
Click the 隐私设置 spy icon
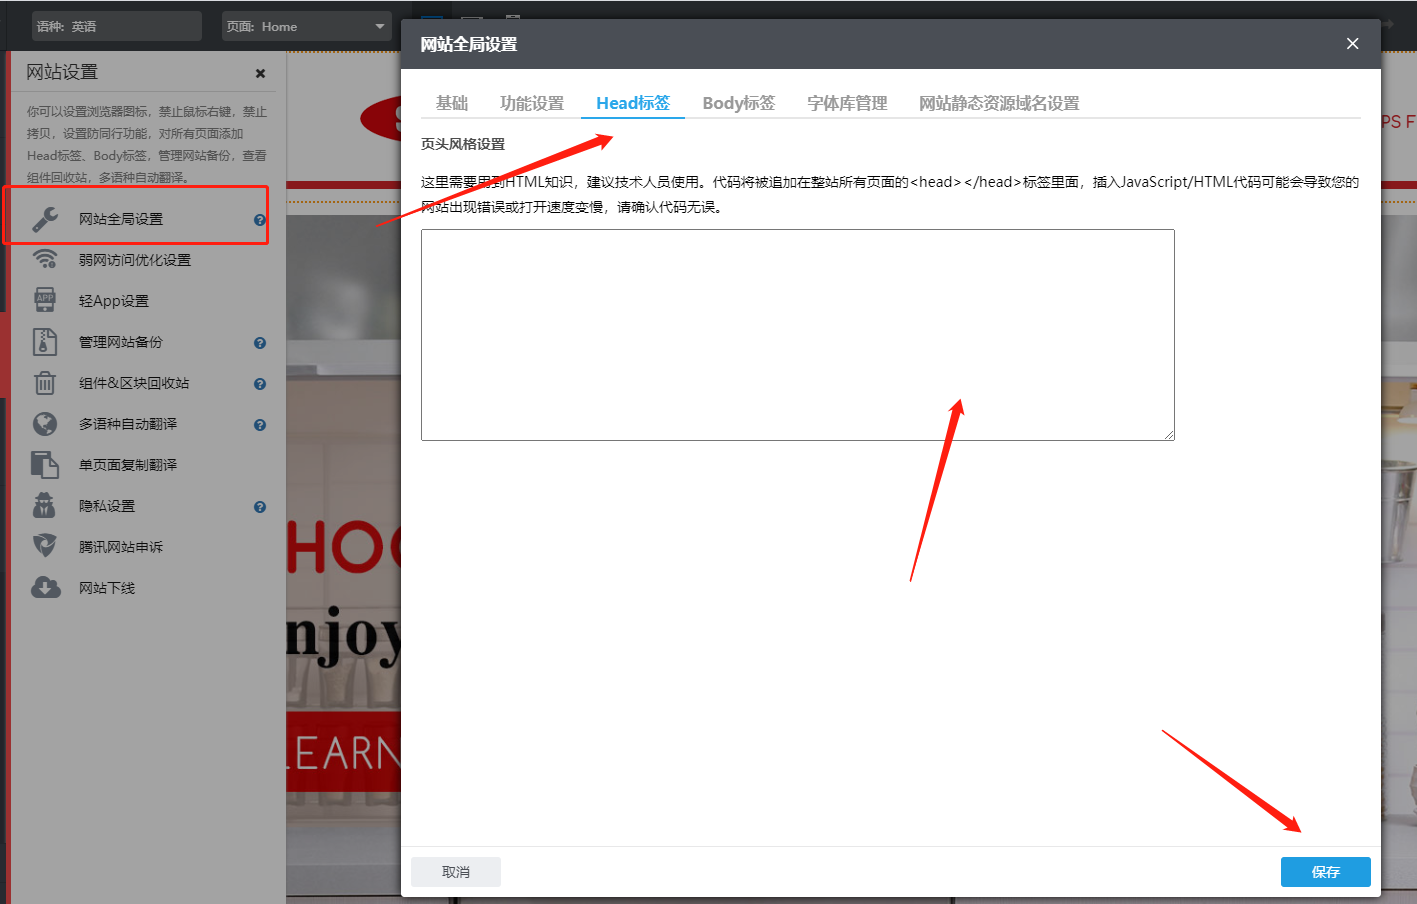(45, 506)
